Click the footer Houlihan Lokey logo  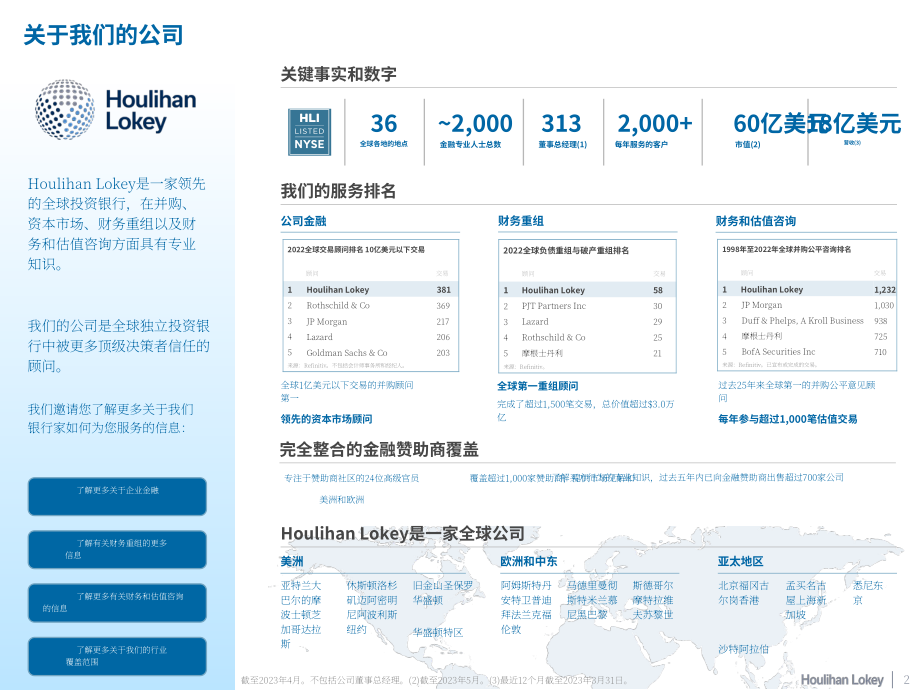click(x=842, y=679)
